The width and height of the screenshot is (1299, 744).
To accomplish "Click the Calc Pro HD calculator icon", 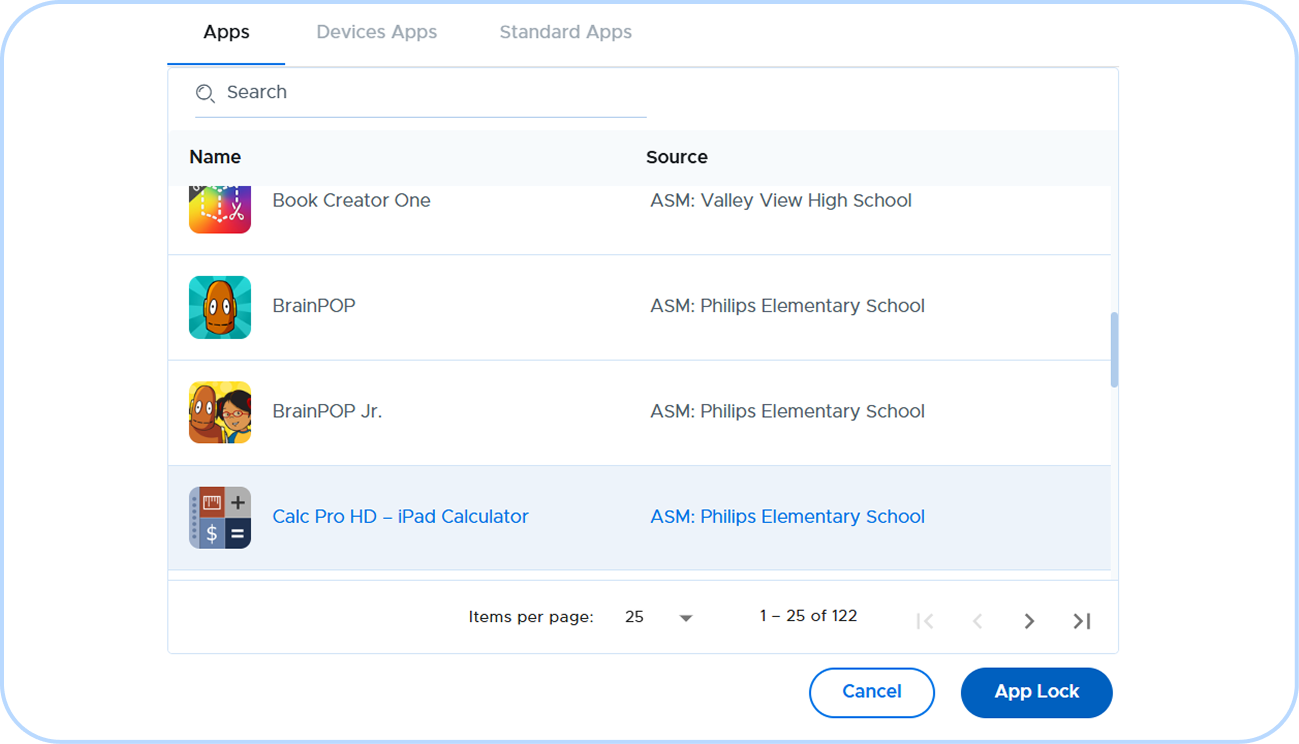I will pos(220,518).
